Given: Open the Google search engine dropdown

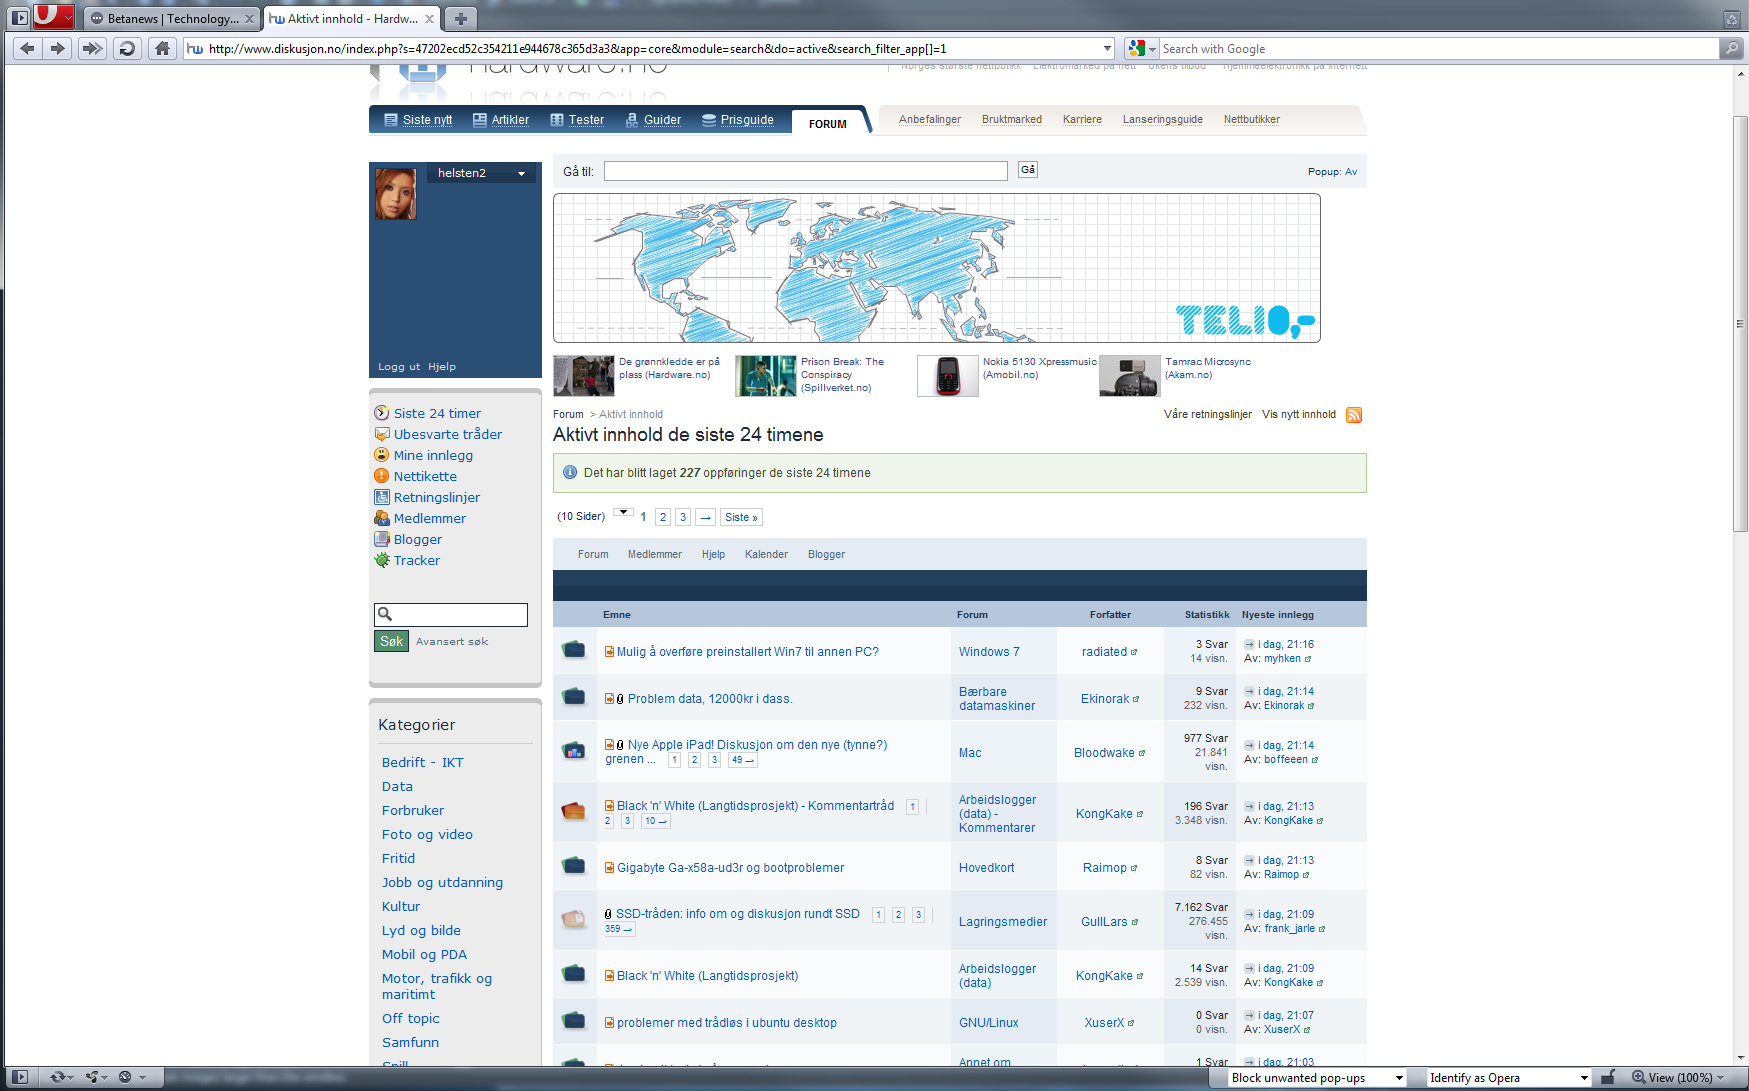Looking at the screenshot, I should pyautogui.click(x=1141, y=48).
